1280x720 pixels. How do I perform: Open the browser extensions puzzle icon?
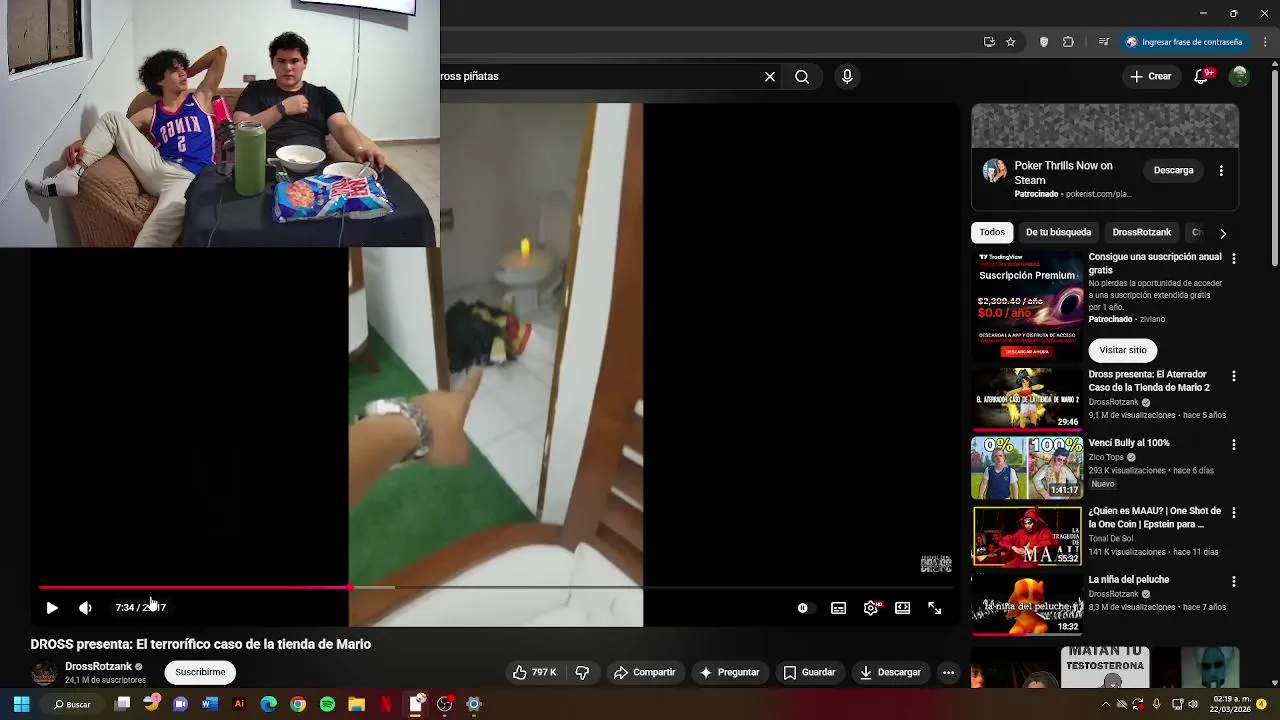1068,42
